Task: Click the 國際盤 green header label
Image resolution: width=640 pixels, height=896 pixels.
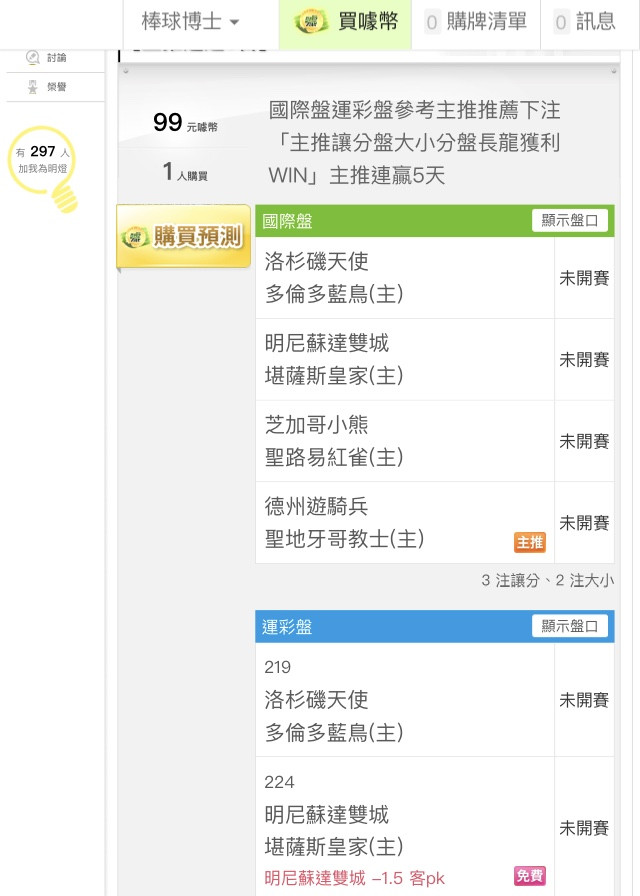Action: 287,221
